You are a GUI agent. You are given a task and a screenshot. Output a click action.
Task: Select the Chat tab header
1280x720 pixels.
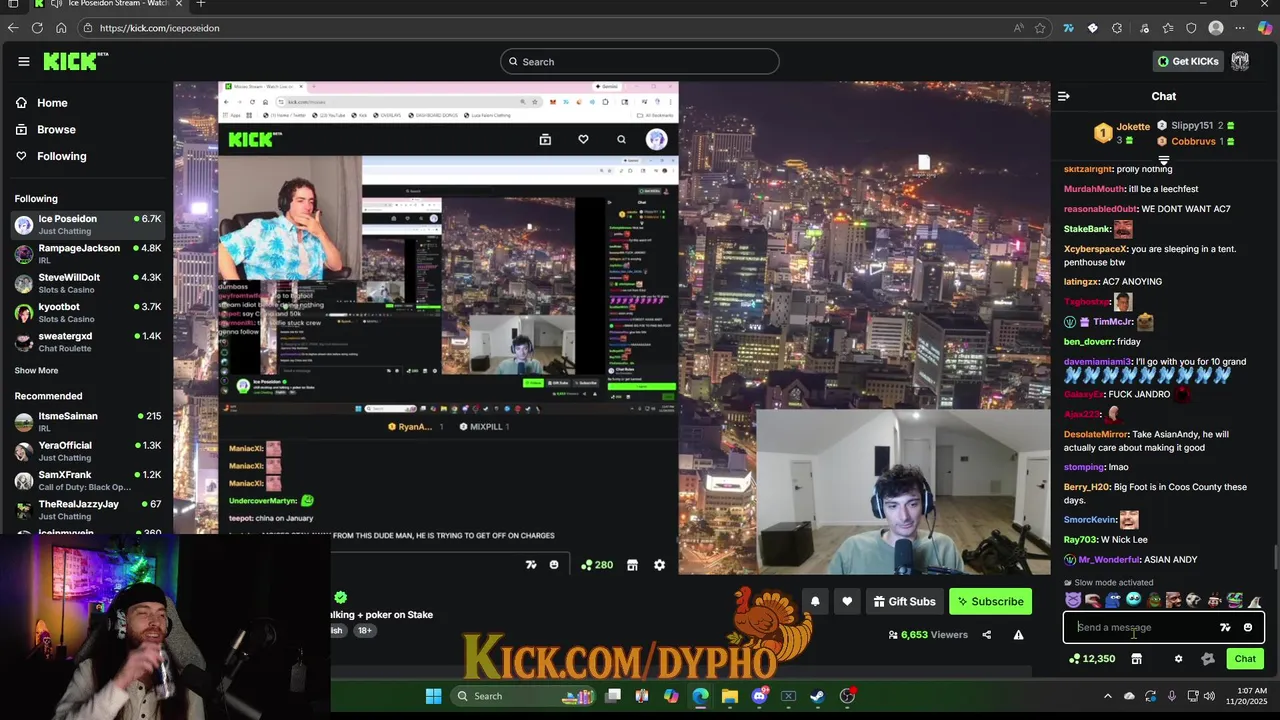[x=1164, y=96]
